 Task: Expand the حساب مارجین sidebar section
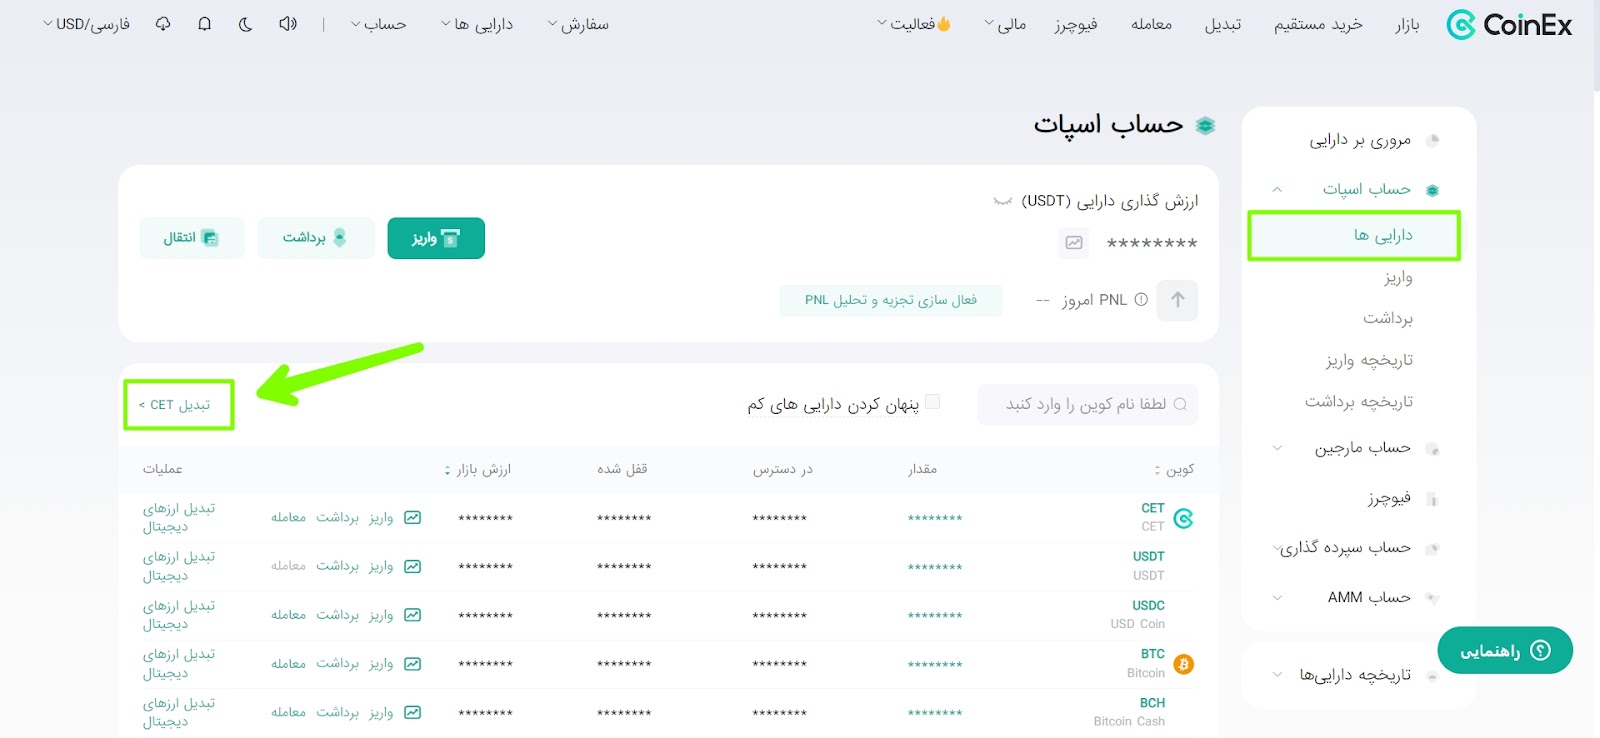[x=1277, y=448]
